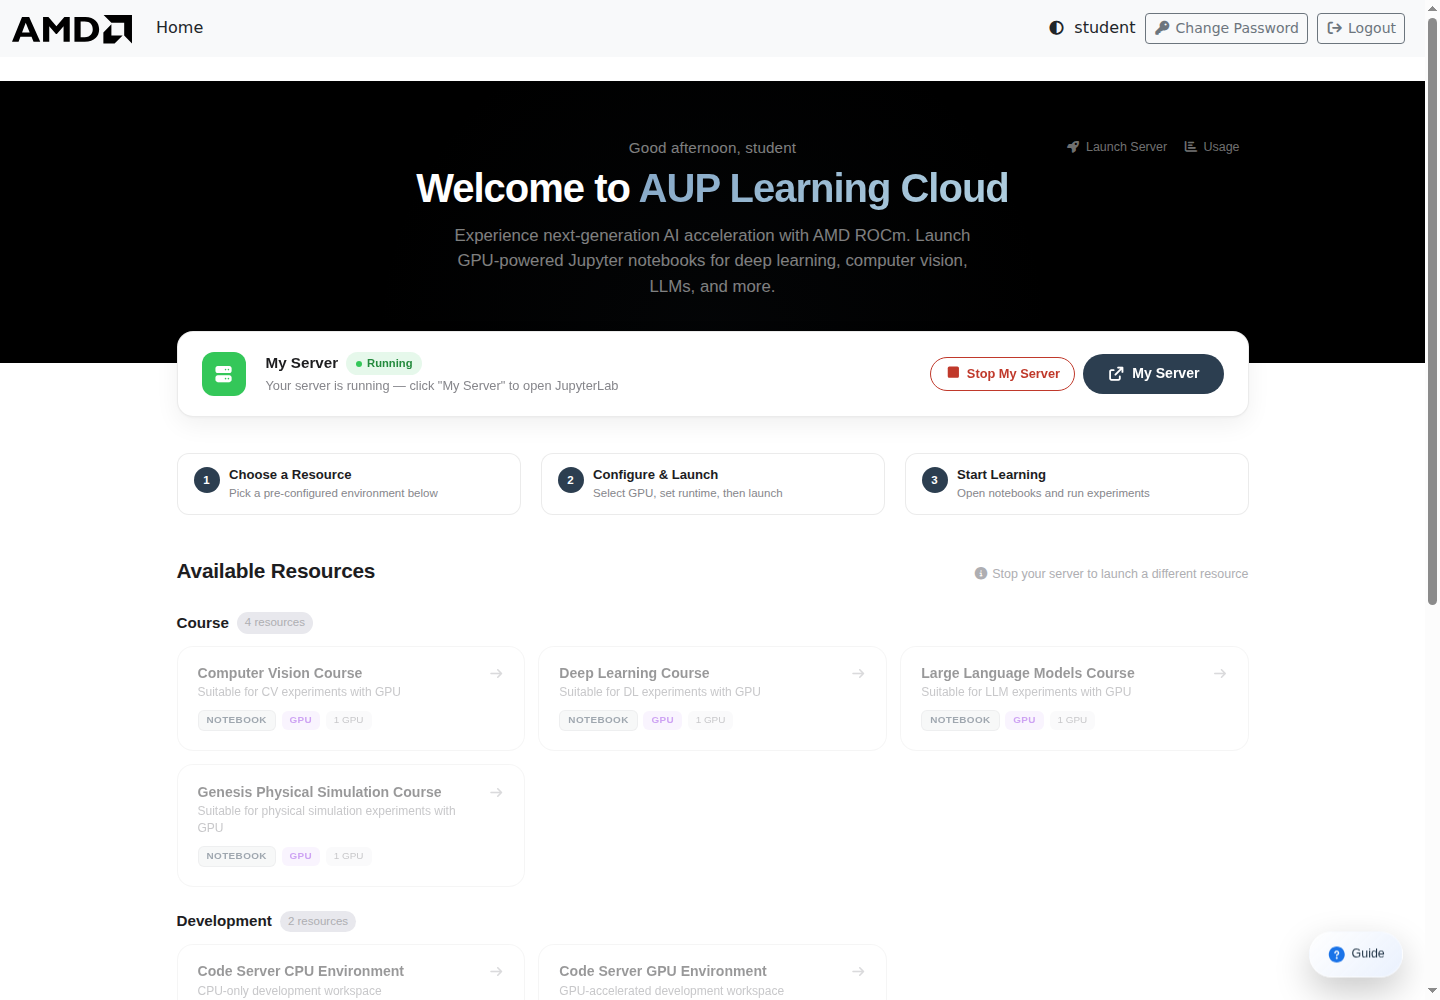Click the Available Resources heading
Viewport: 1440px width, 1000px height.
pos(276,572)
